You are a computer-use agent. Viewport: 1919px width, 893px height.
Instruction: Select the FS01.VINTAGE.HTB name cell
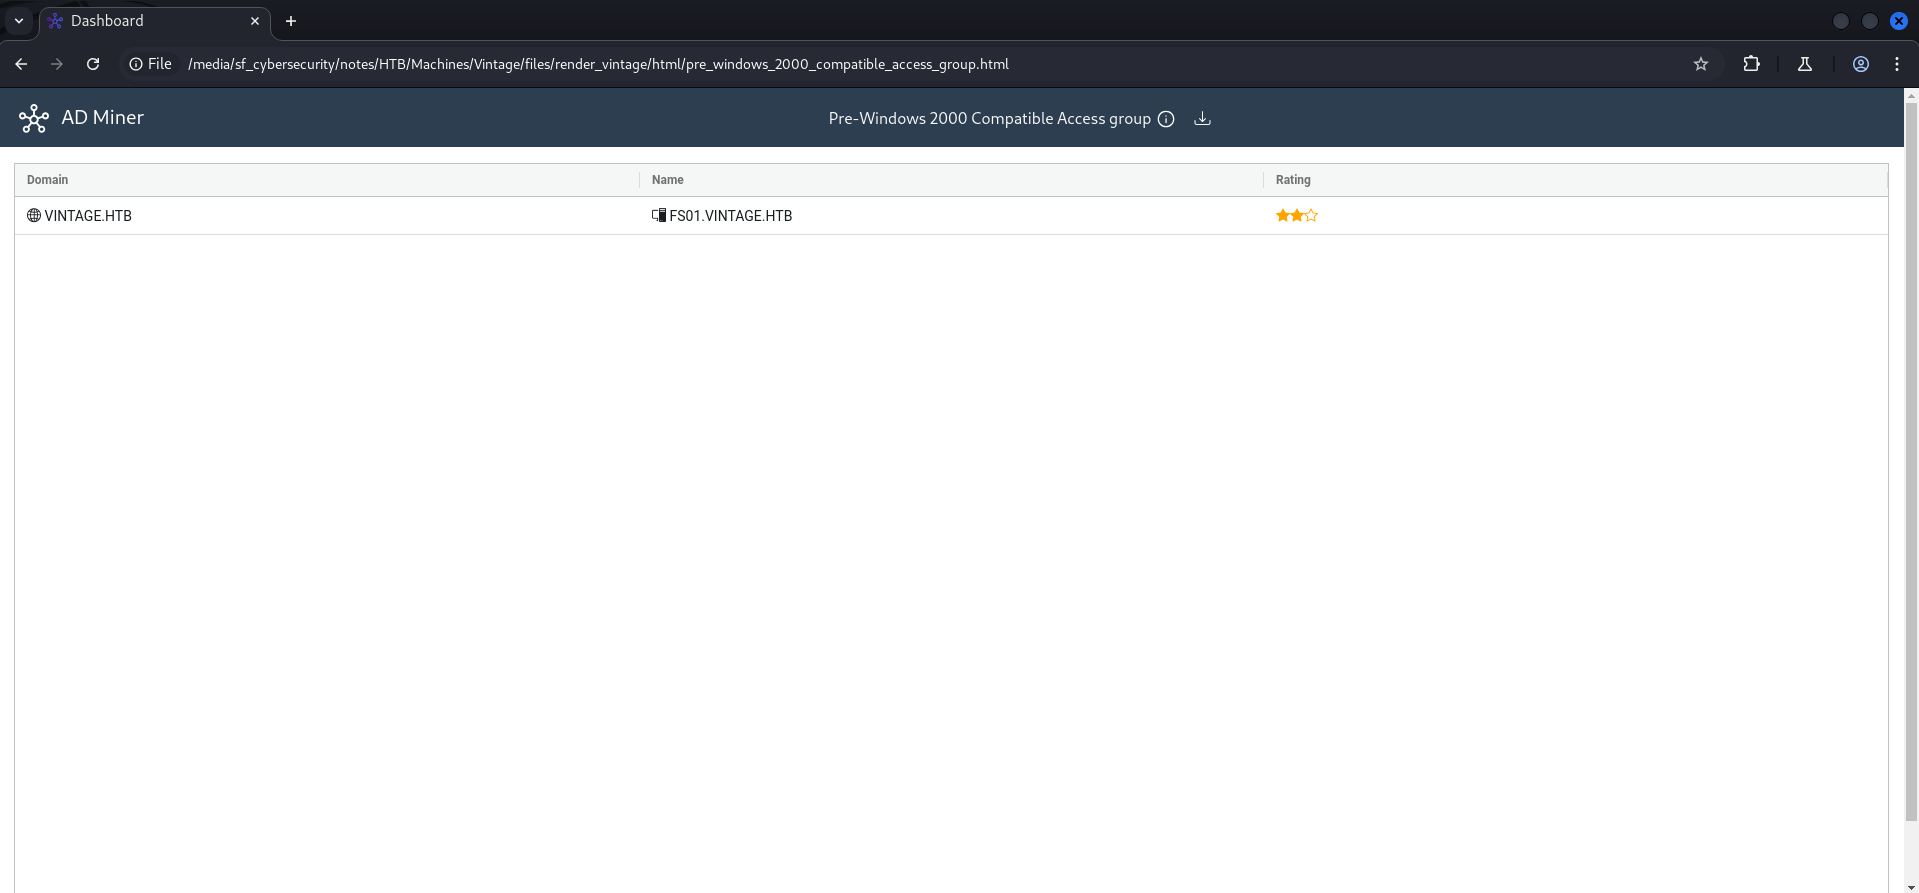951,216
